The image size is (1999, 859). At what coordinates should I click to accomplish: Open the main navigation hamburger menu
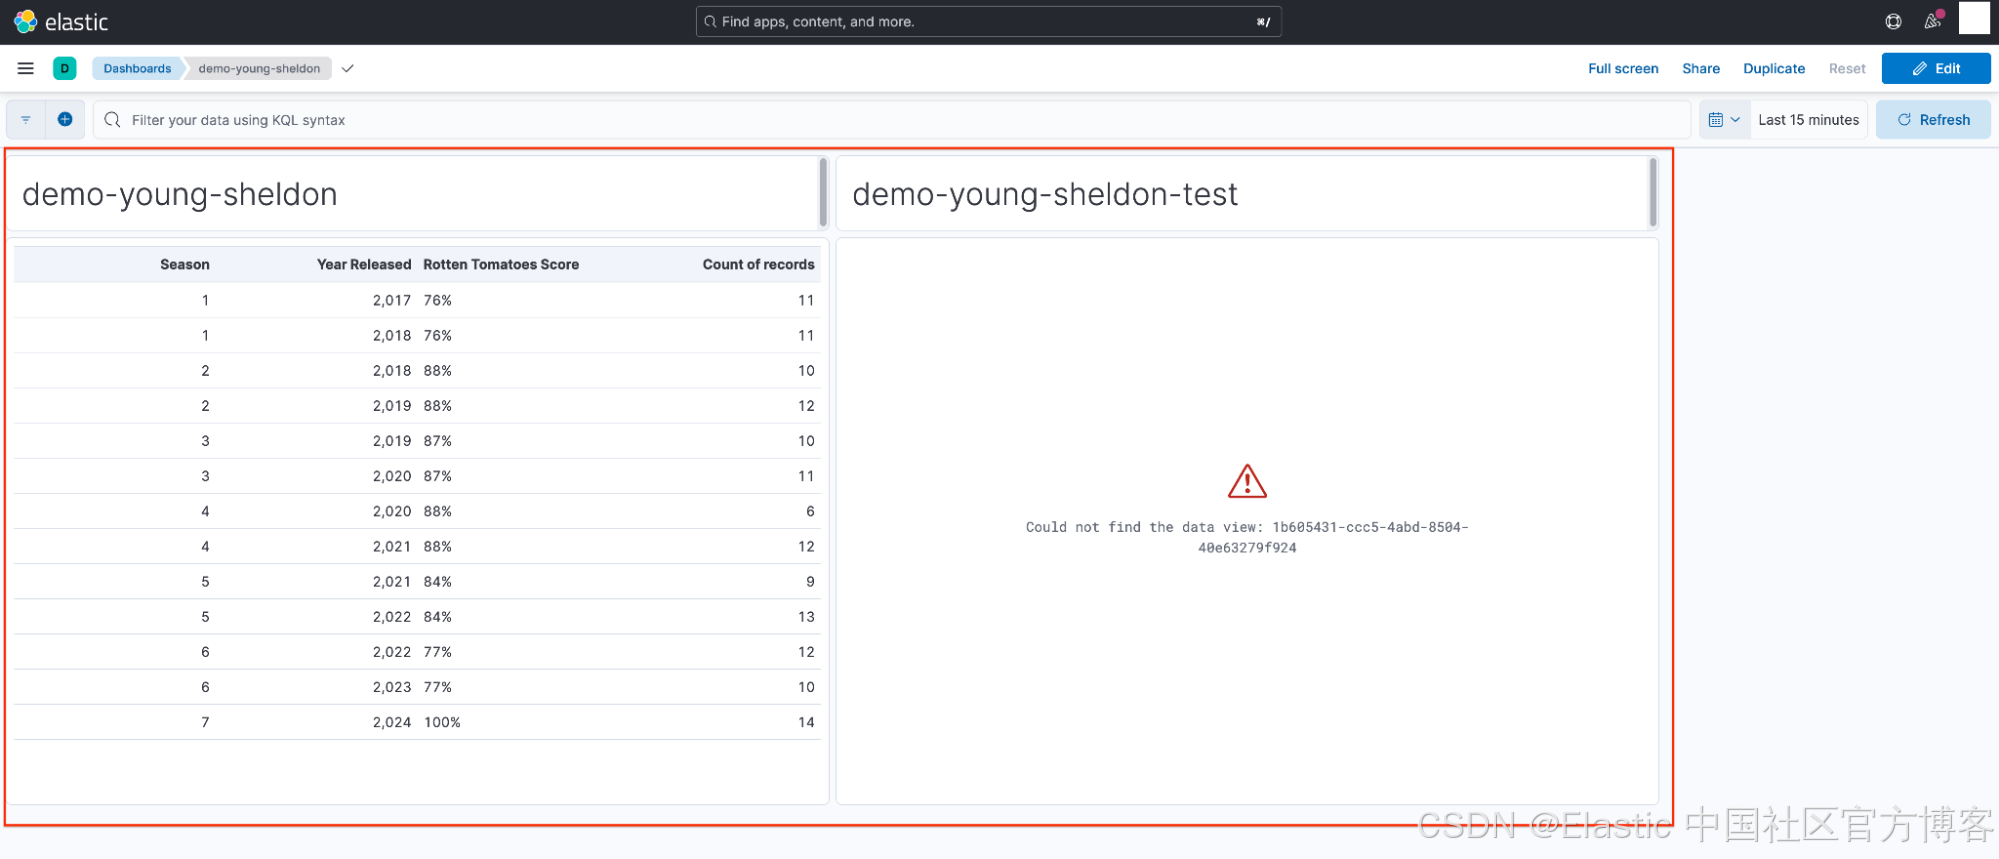click(x=26, y=68)
